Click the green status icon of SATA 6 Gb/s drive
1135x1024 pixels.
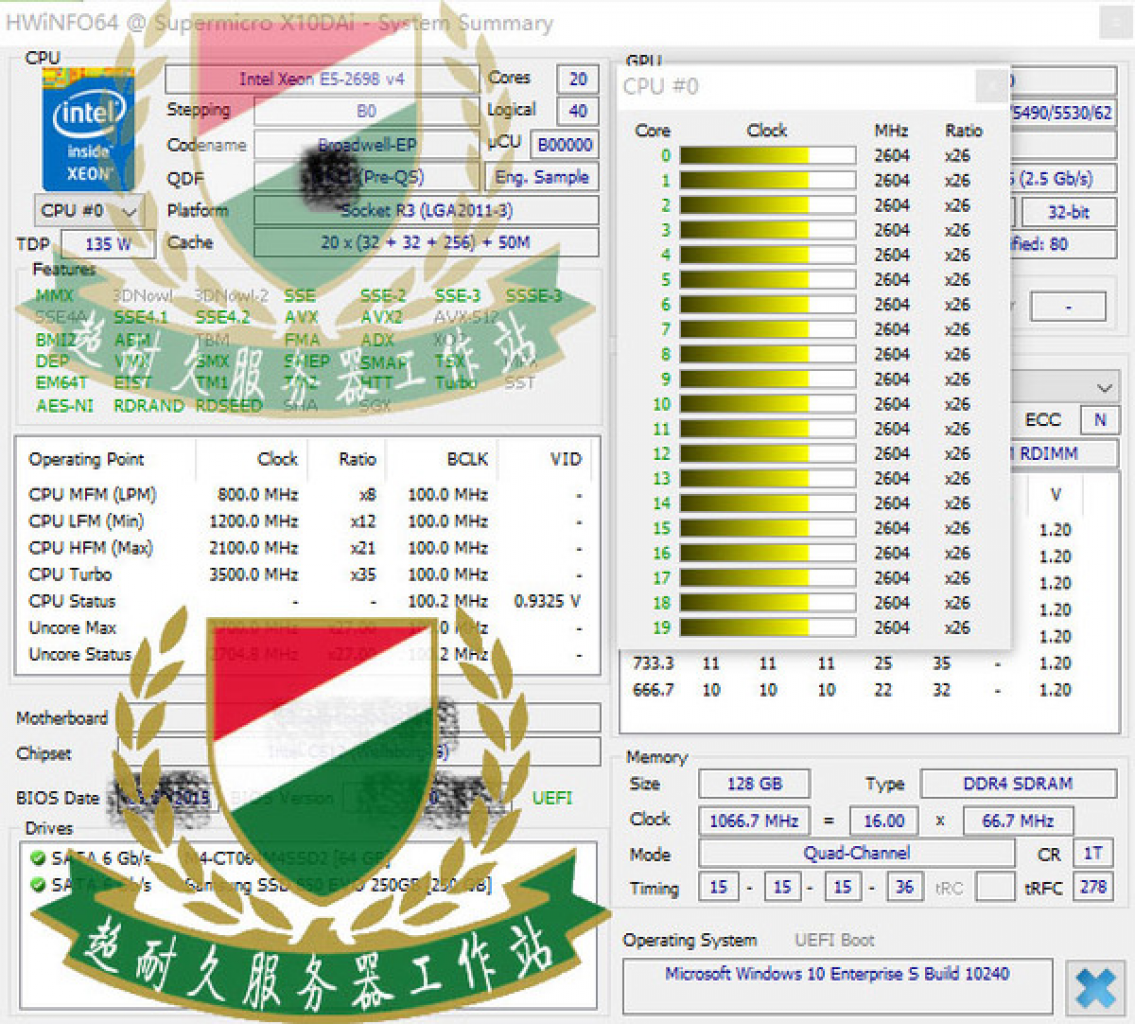click(x=38, y=858)
